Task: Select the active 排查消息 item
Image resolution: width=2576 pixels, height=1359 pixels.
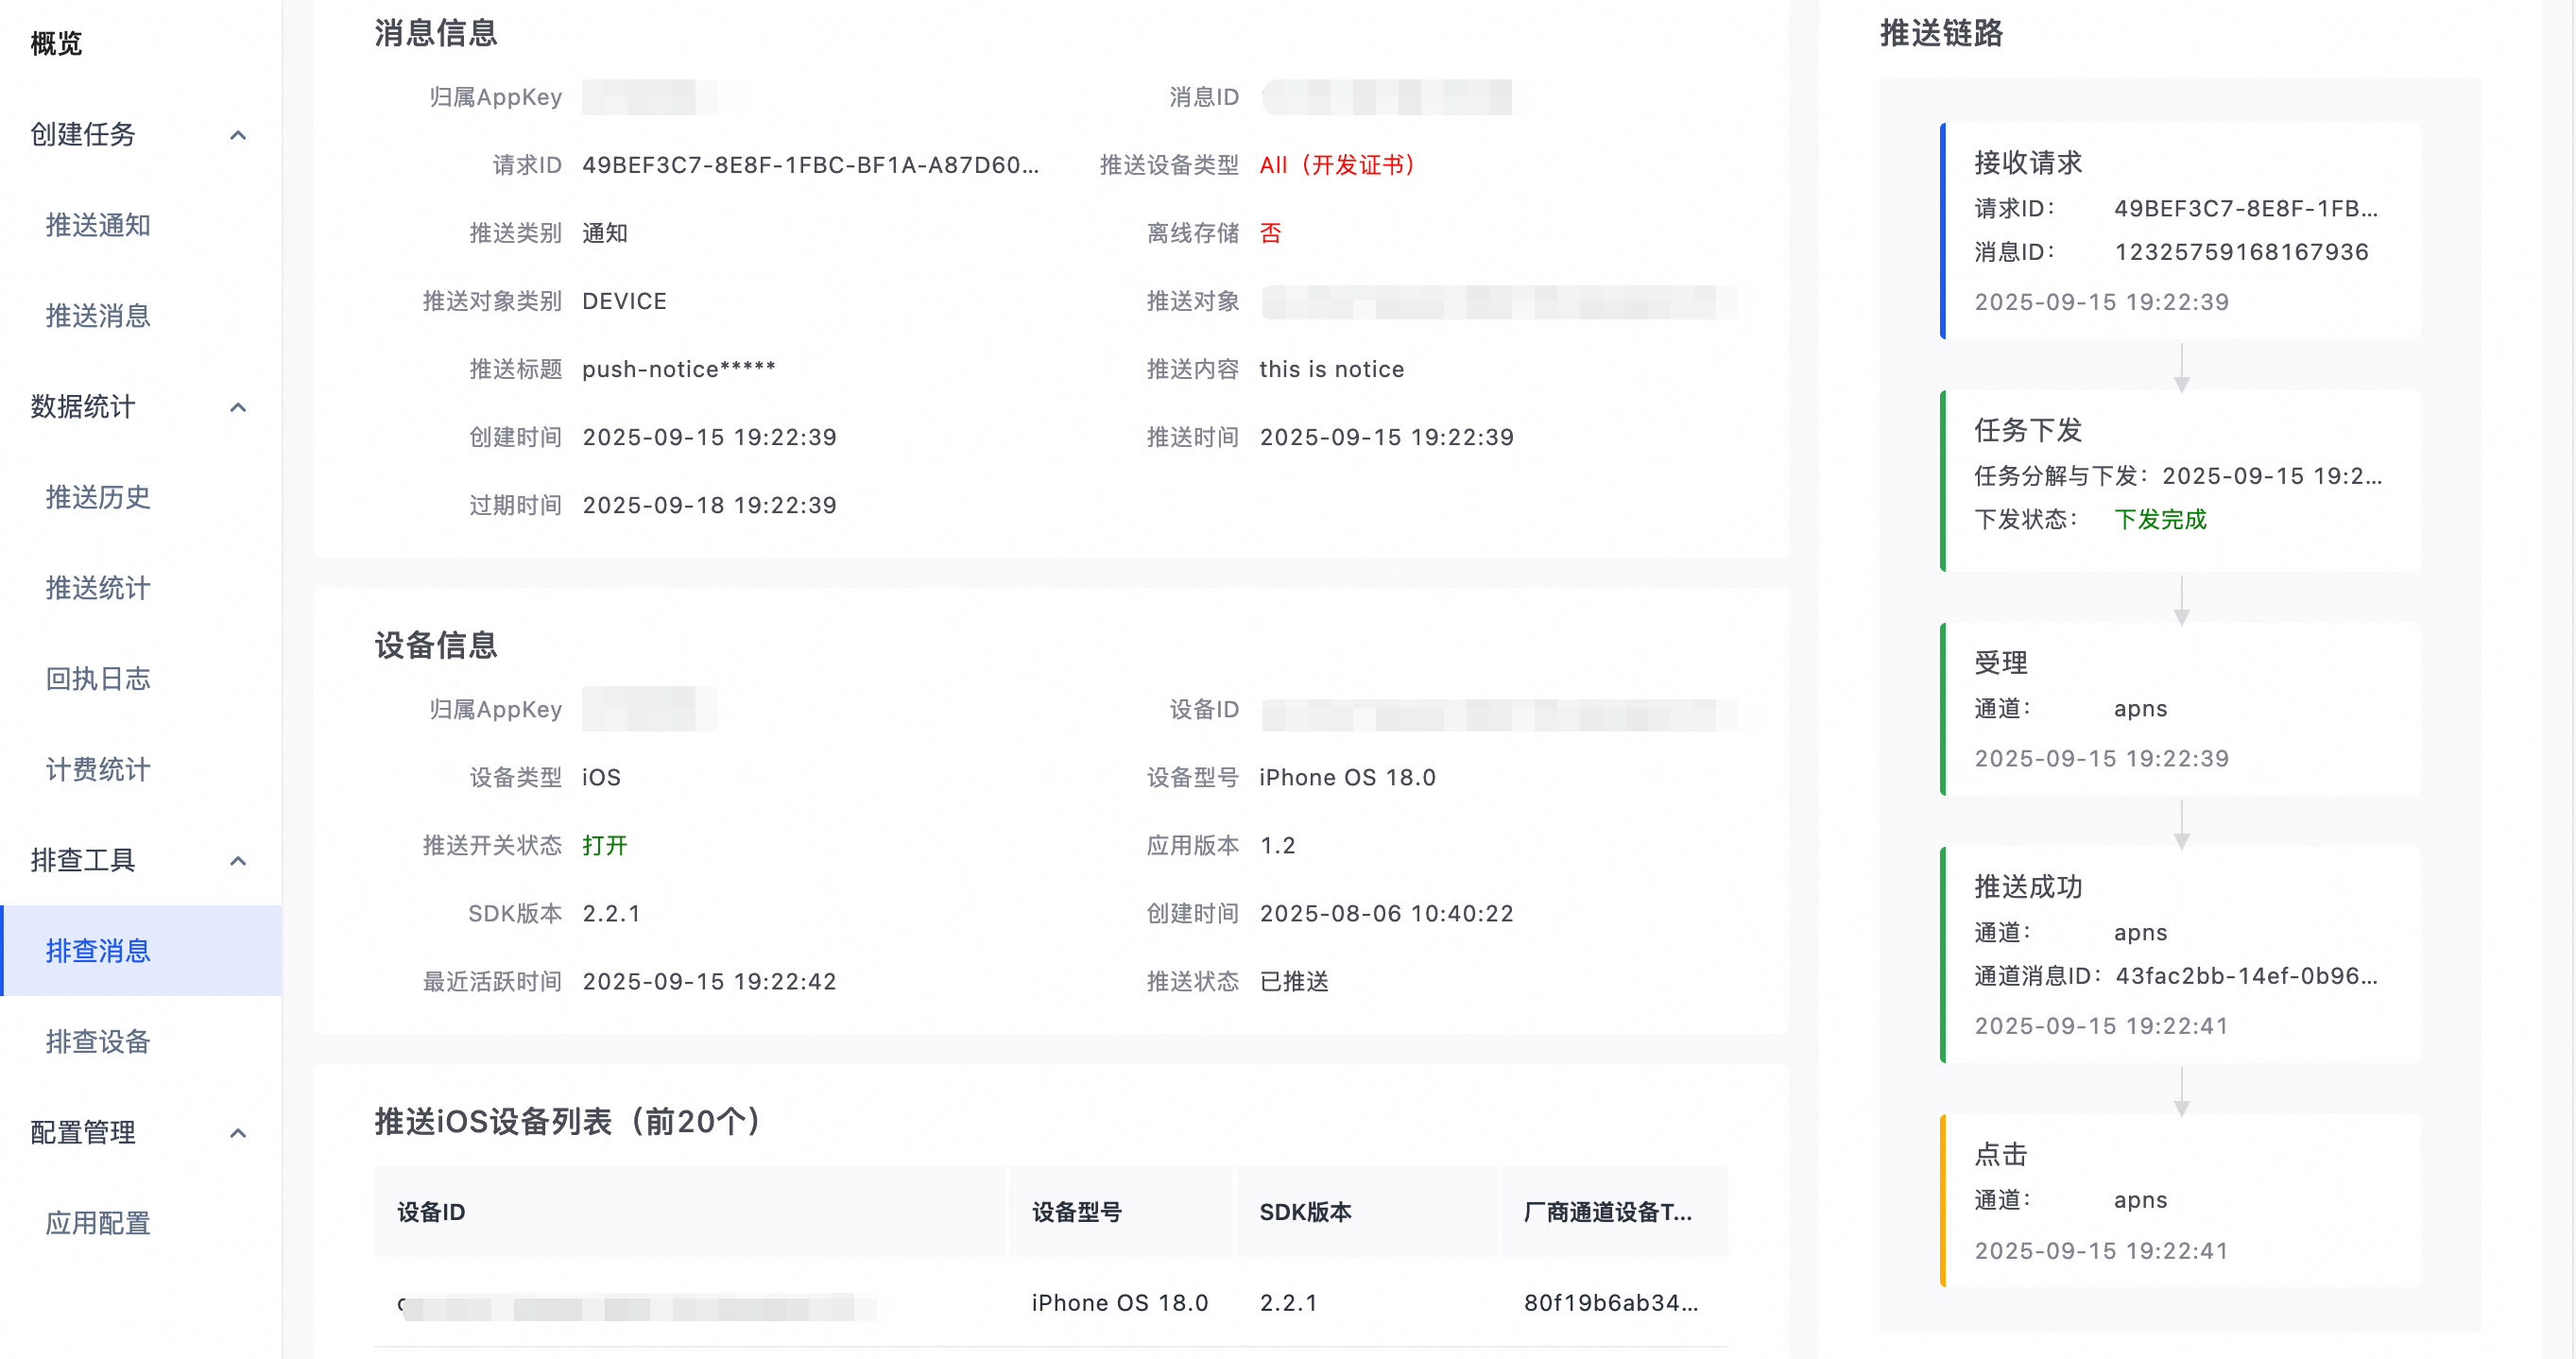Action: (x=98, y=951)
